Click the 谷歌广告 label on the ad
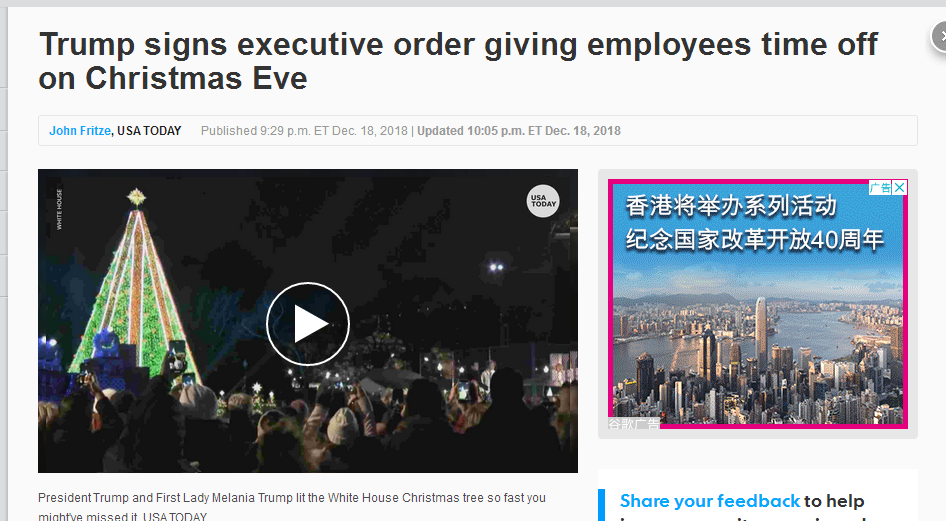 [633, 423]
